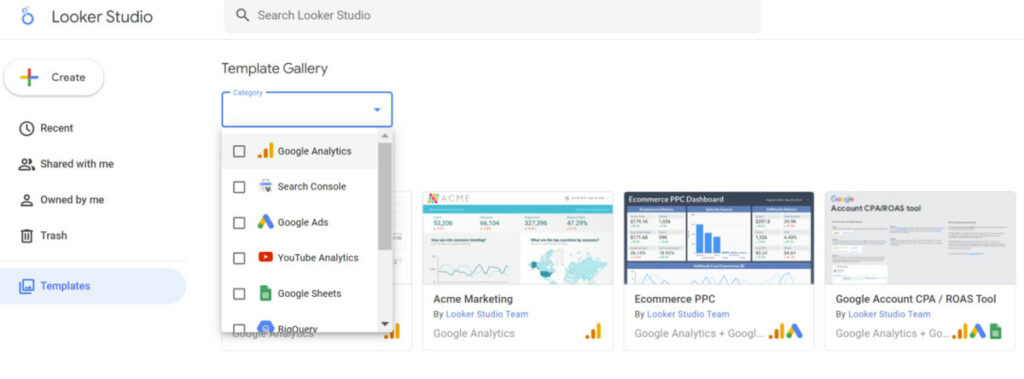Click the YouTube Analytics icon in dropdown
Screen dimensions: 1024x379
(x=265, y=257)
